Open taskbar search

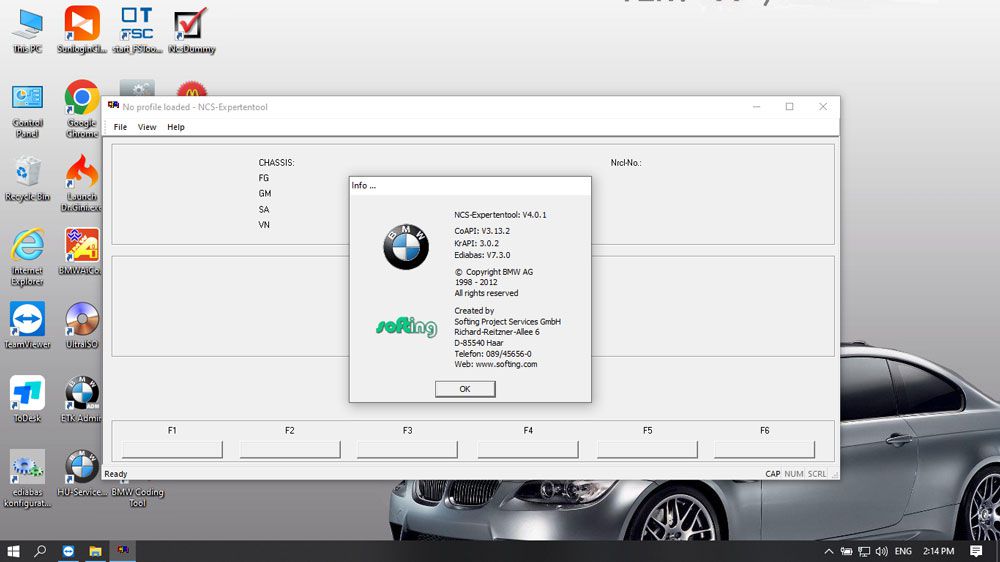tap(40, 551)
